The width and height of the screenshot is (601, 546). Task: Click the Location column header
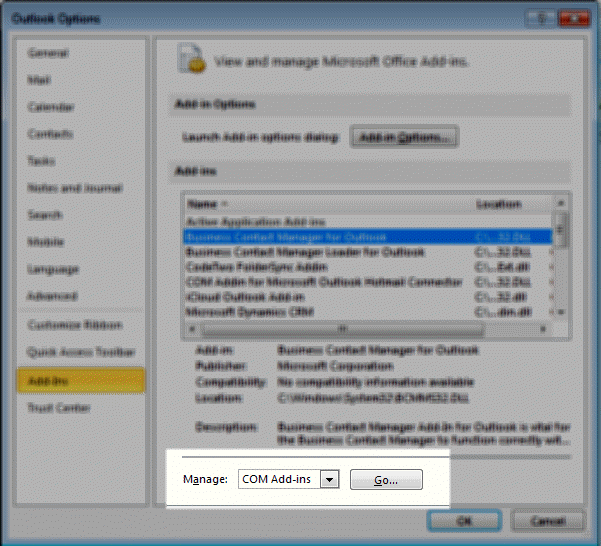[498, 204]
